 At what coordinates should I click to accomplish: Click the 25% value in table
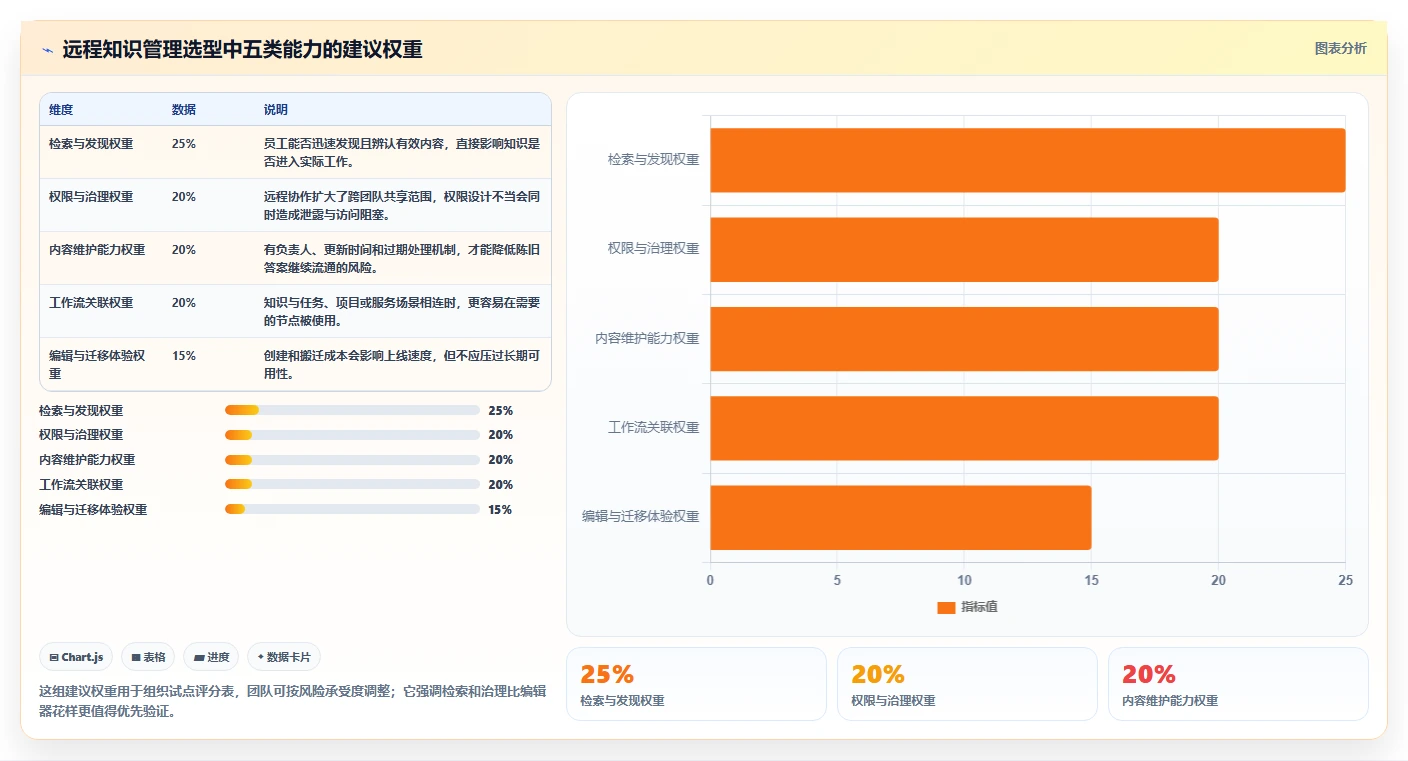click(x=184, y=144)
